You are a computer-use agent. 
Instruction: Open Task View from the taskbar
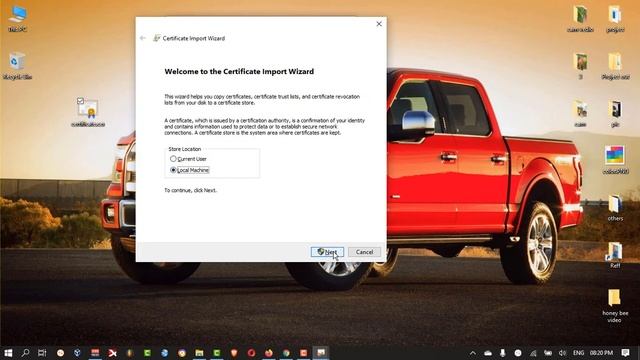(42, 353)
